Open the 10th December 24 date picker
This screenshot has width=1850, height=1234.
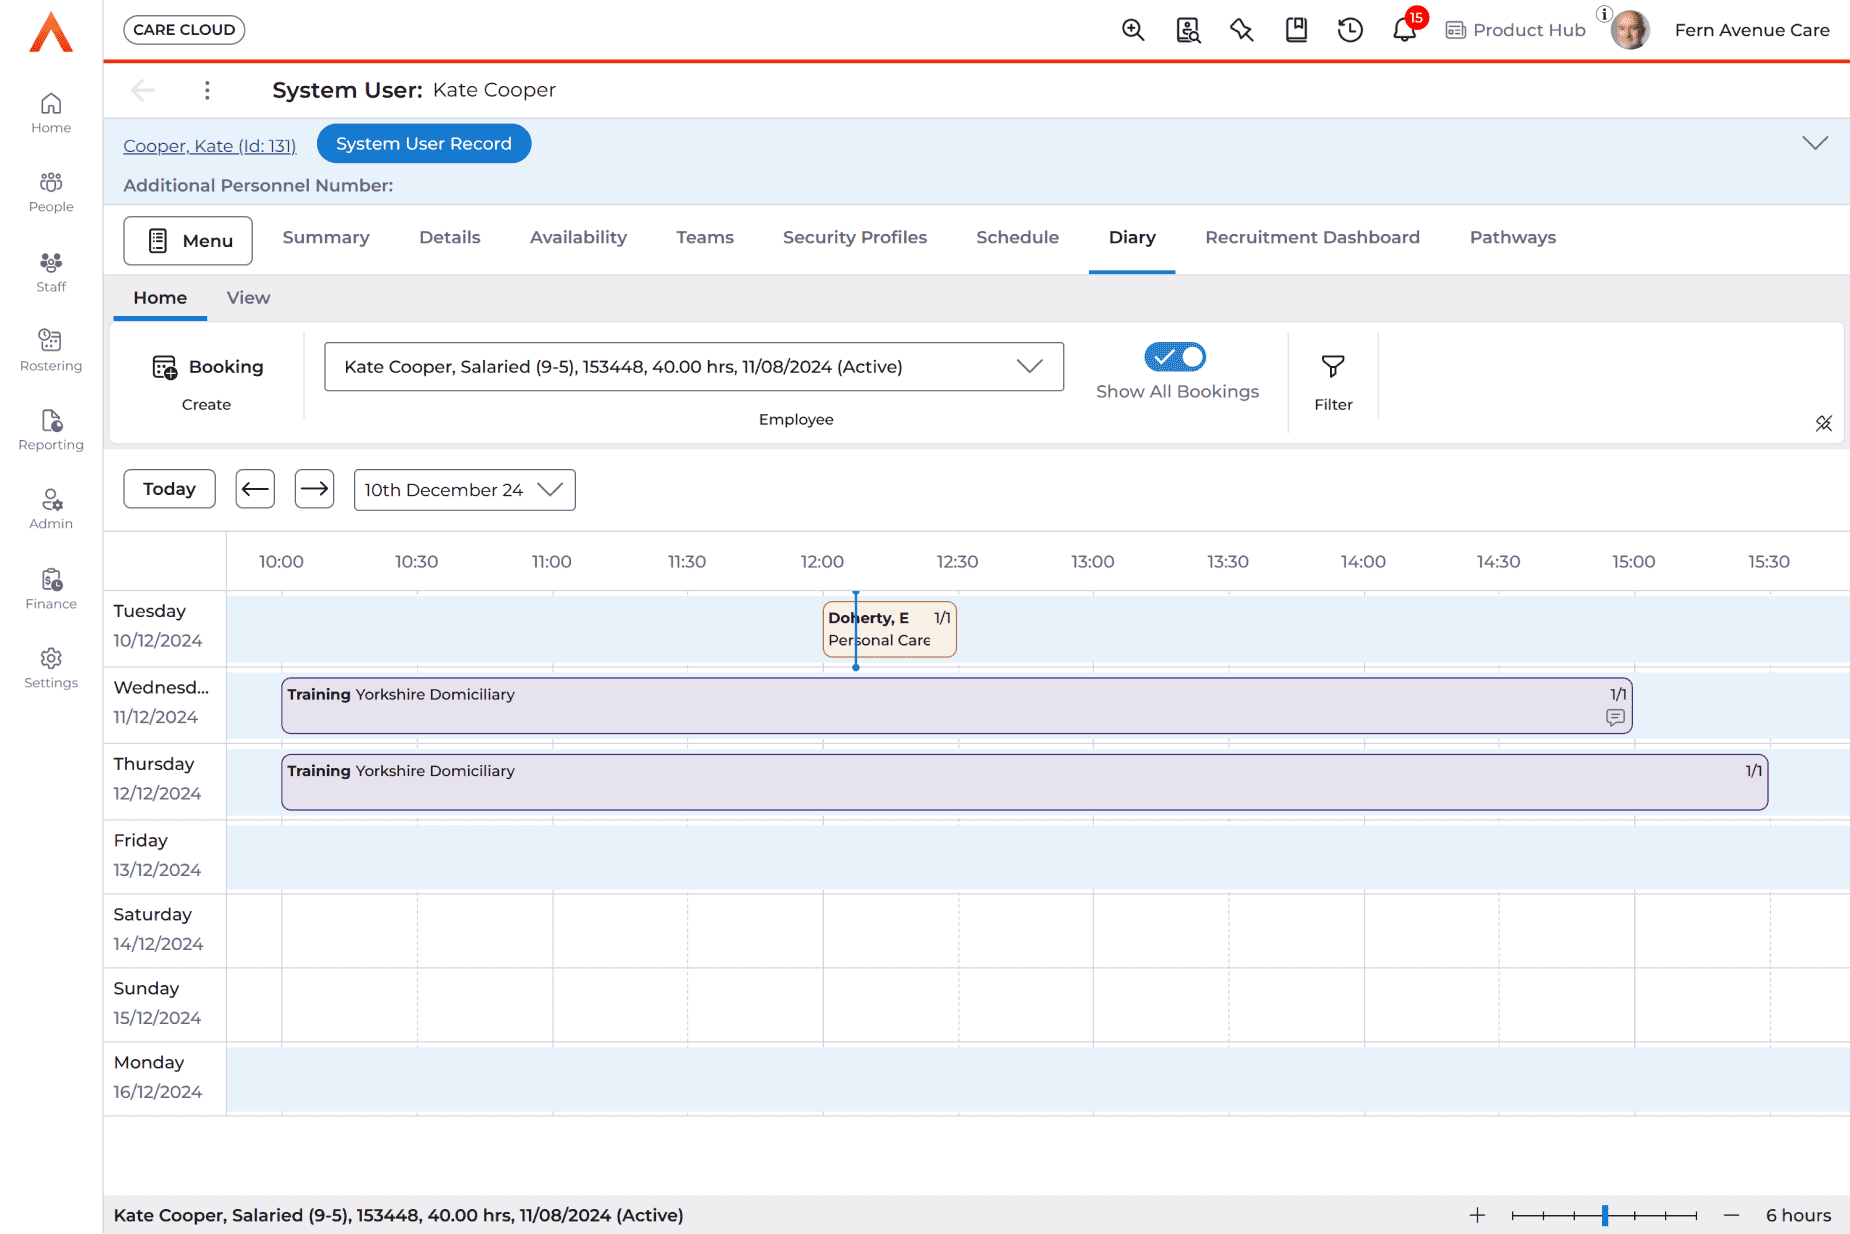[464, 490]
